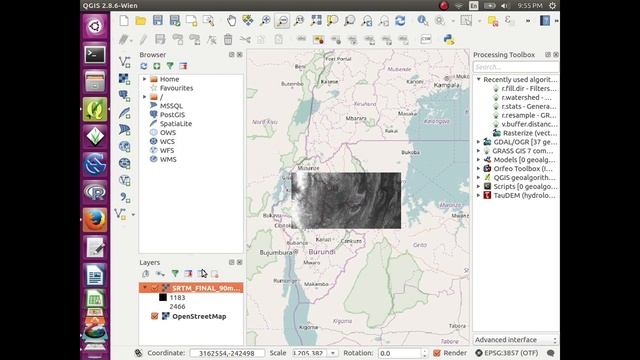Collapse Recently used algorithms group

[x=479, y=80]
